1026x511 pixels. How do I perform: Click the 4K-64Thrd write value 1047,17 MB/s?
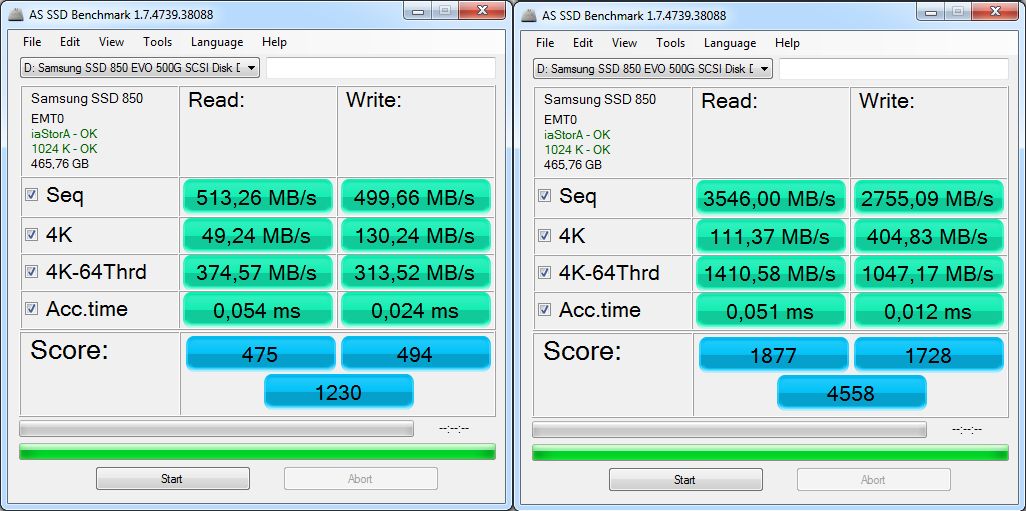coord(929,273)
